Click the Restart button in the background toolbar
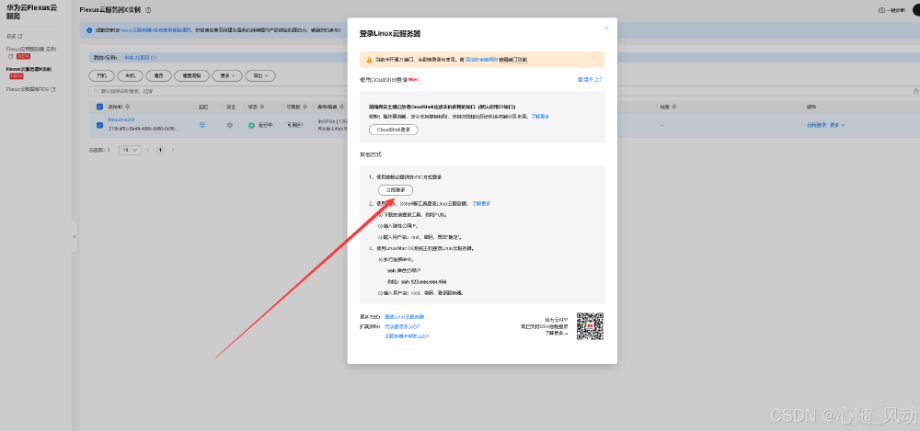The width and height of the screenshot is (920, 431). 158,76
